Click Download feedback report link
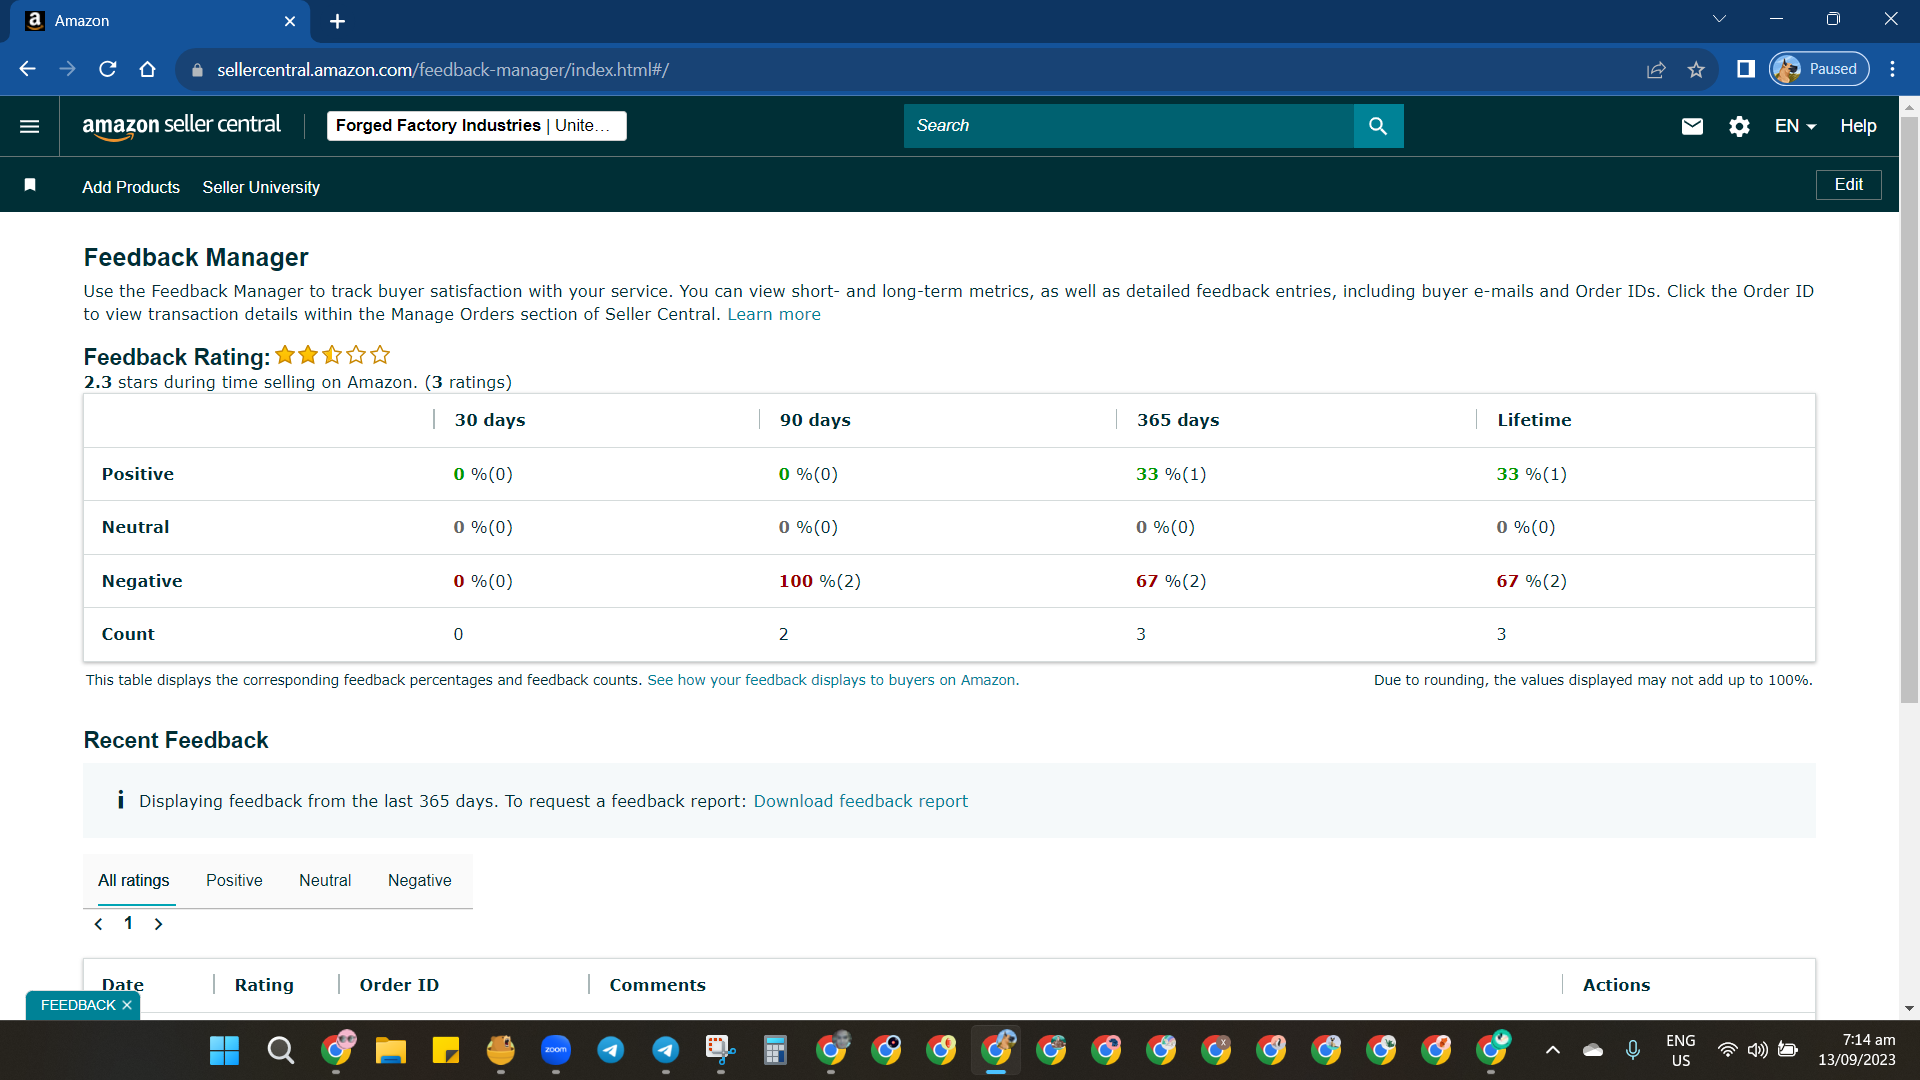Viewport: 1920px width, 1080px height. pyautogui.click(x=861, y=801)
